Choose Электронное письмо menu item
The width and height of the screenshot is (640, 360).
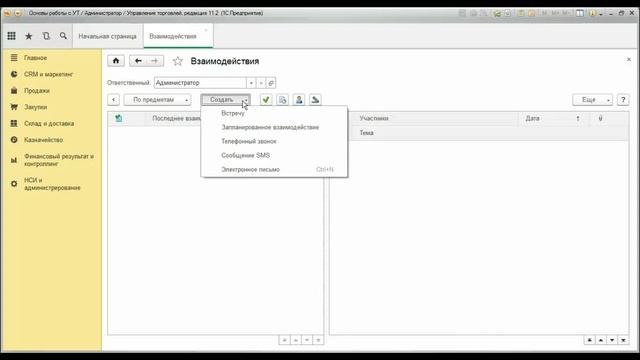251,169
